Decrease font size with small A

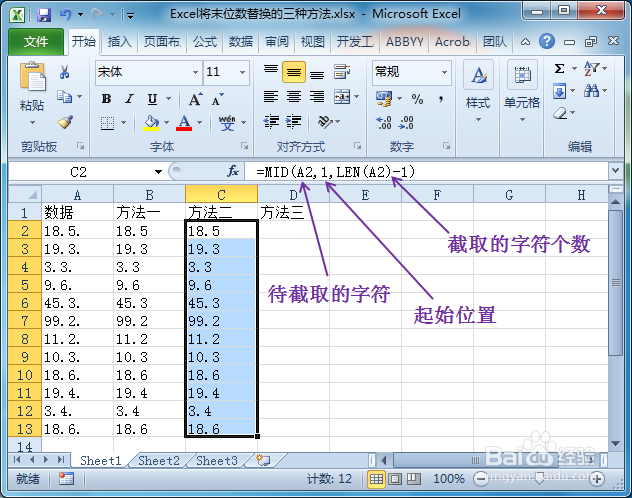(217, 100)
